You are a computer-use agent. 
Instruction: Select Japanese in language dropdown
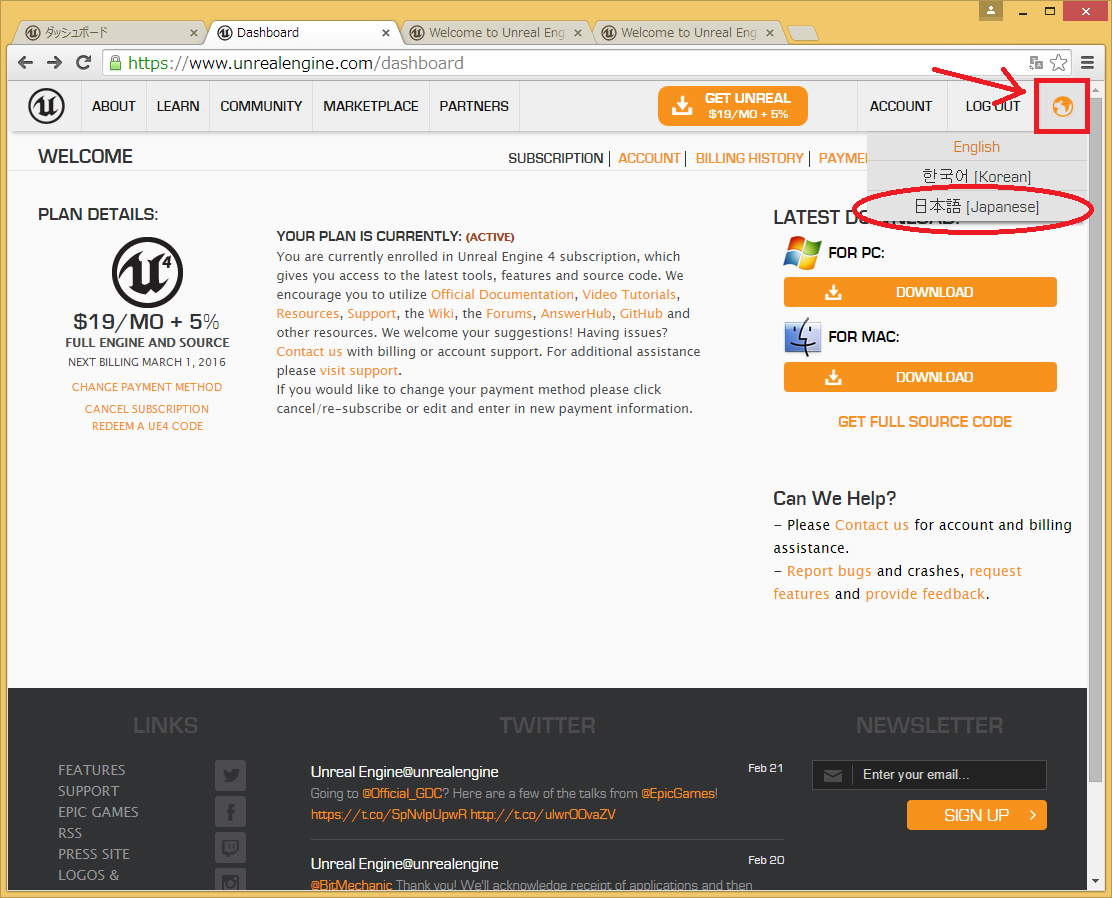pos(977,206)
